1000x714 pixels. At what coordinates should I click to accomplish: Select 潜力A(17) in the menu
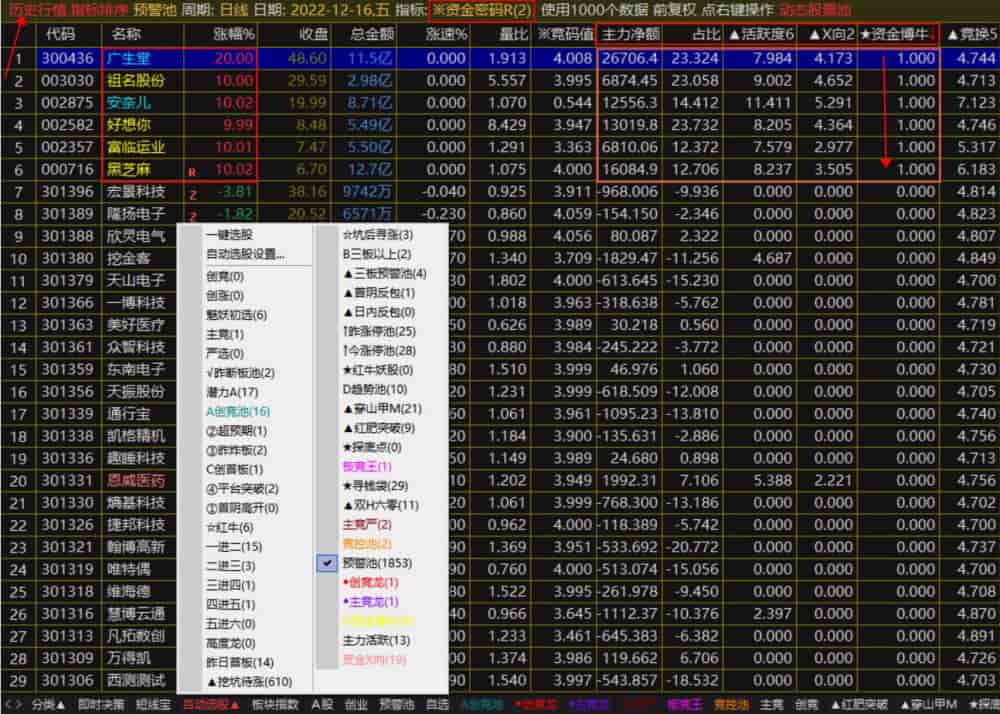232,392
